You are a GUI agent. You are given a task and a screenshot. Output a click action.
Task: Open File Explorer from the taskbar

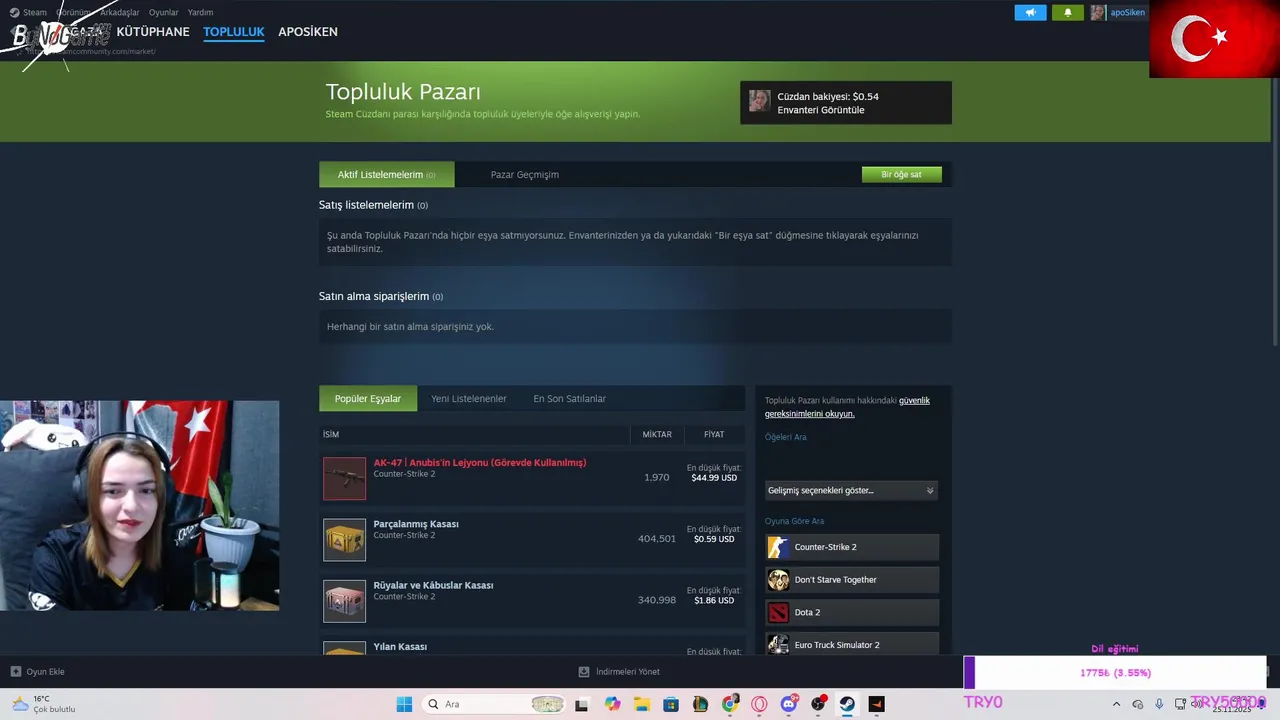tap(642, 704)
